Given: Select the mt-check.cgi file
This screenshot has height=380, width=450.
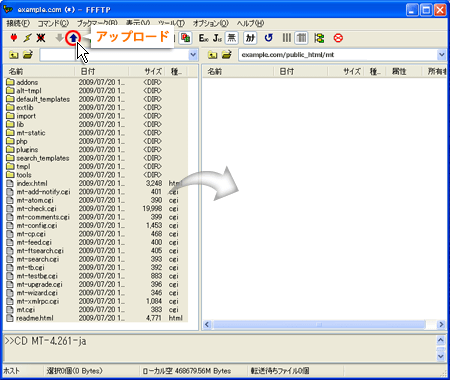Looking at the screenshot, I should [32, 208].
